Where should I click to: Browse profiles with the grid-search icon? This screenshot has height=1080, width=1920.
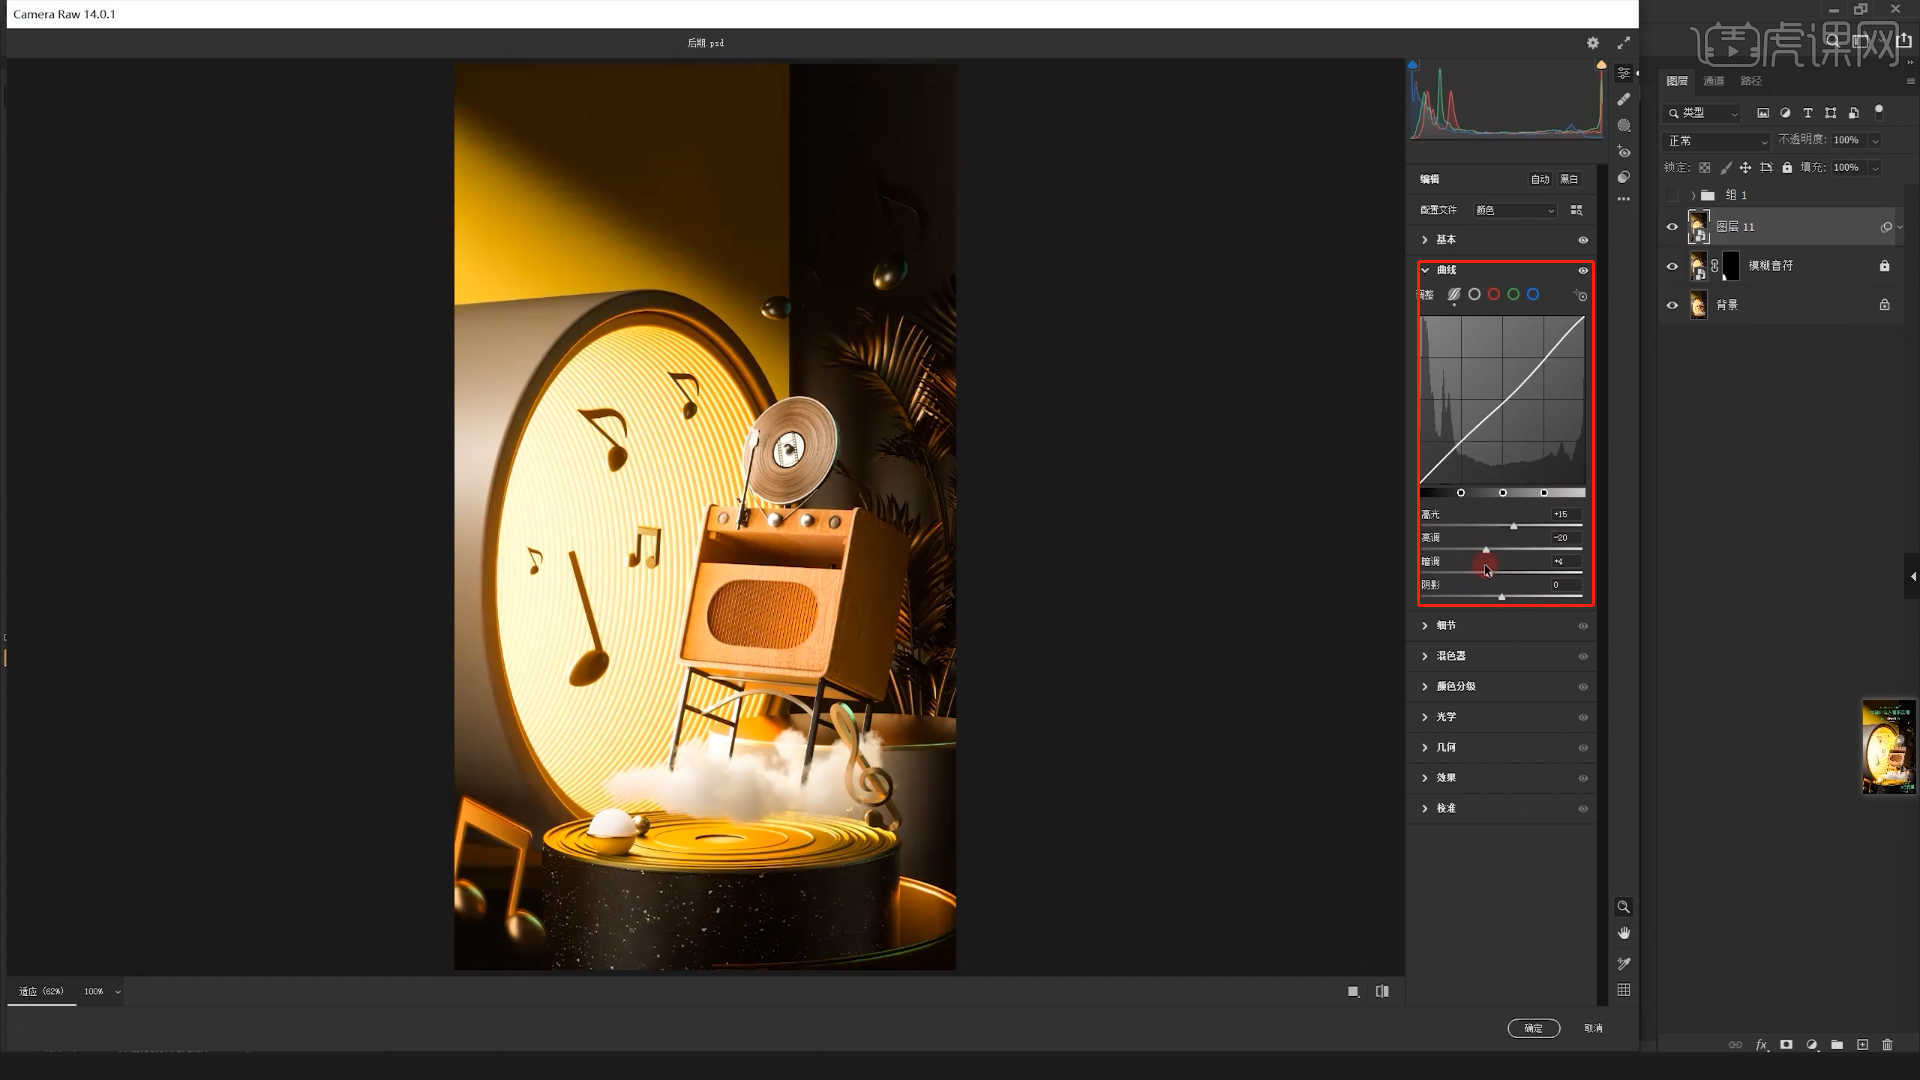tap(1577, 210)
